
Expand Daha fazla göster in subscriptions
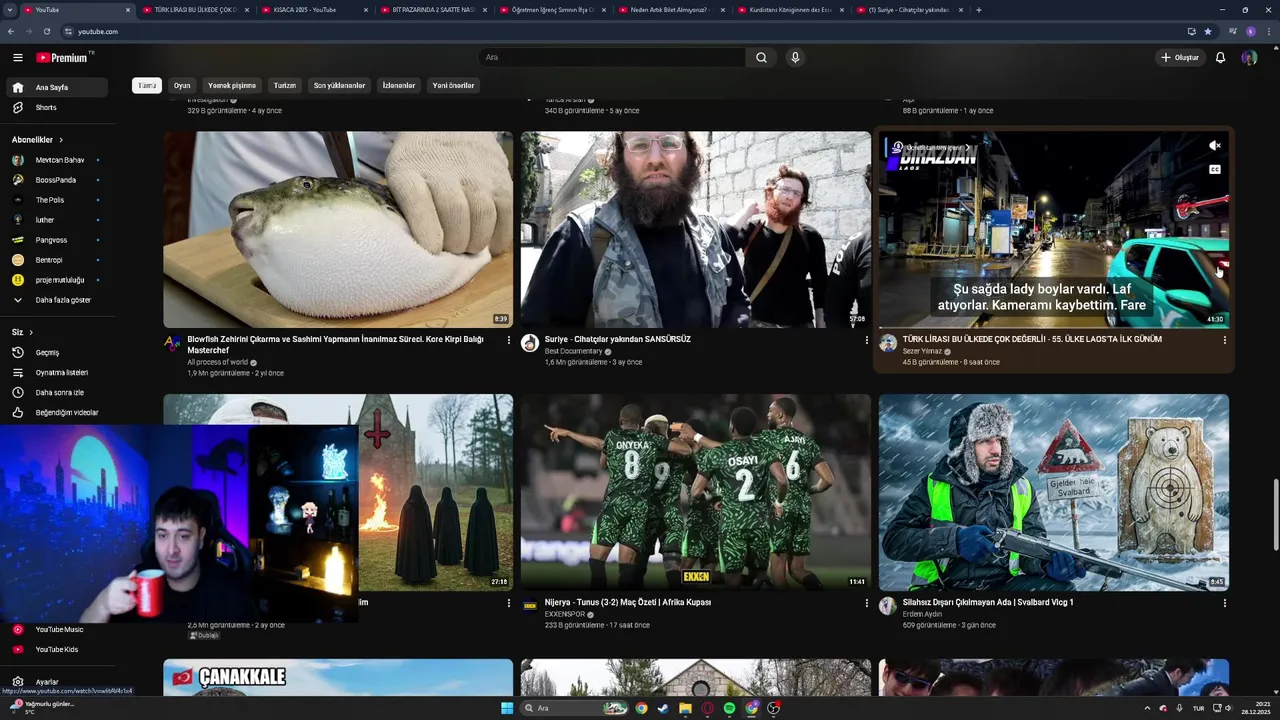pos(57,300)
